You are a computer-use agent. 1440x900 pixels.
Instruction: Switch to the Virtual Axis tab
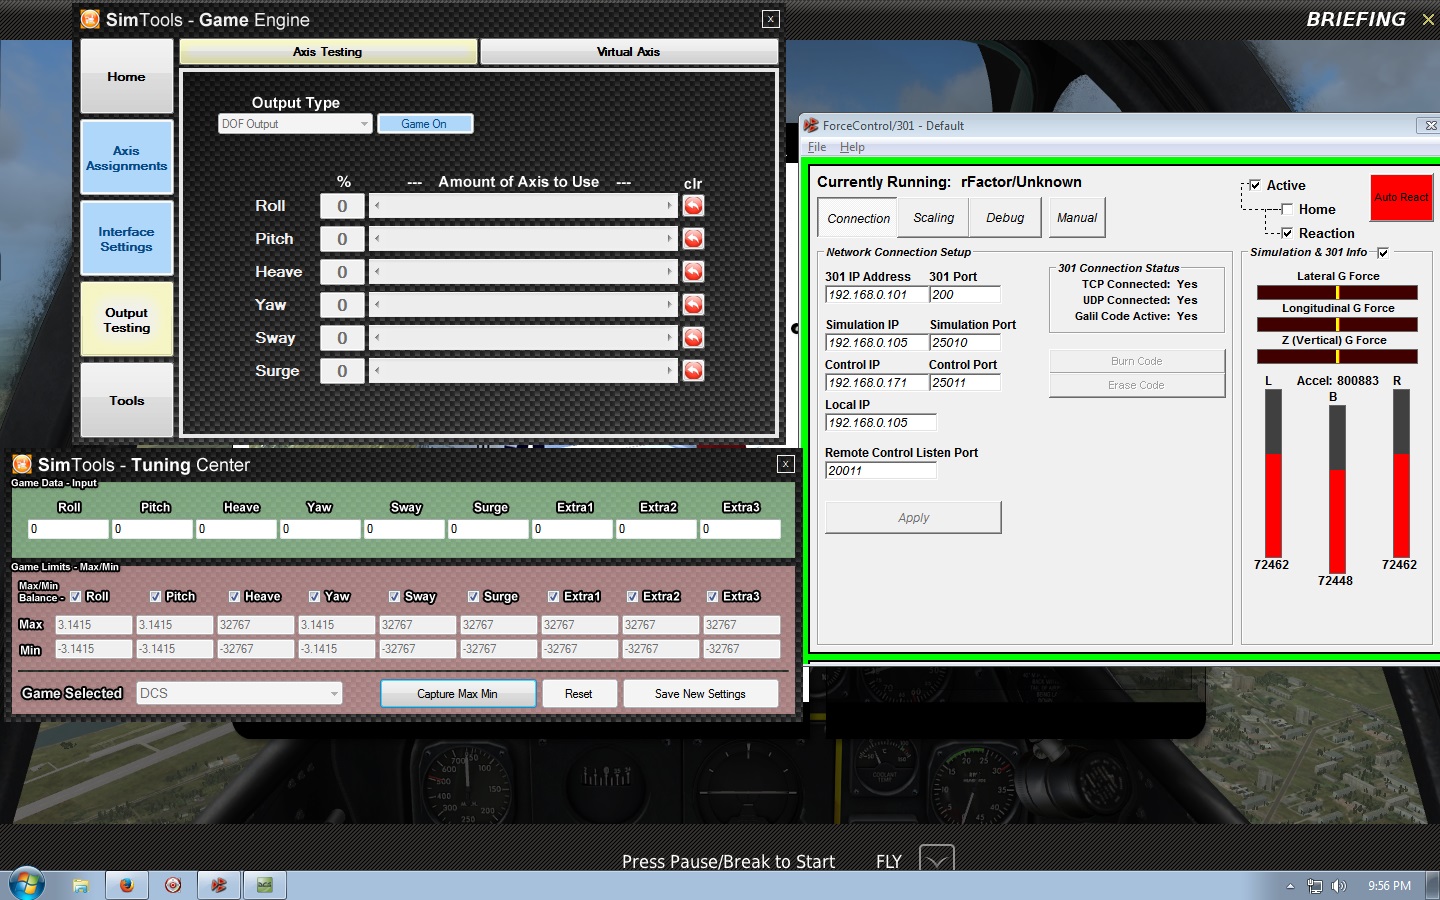point(629,52)
